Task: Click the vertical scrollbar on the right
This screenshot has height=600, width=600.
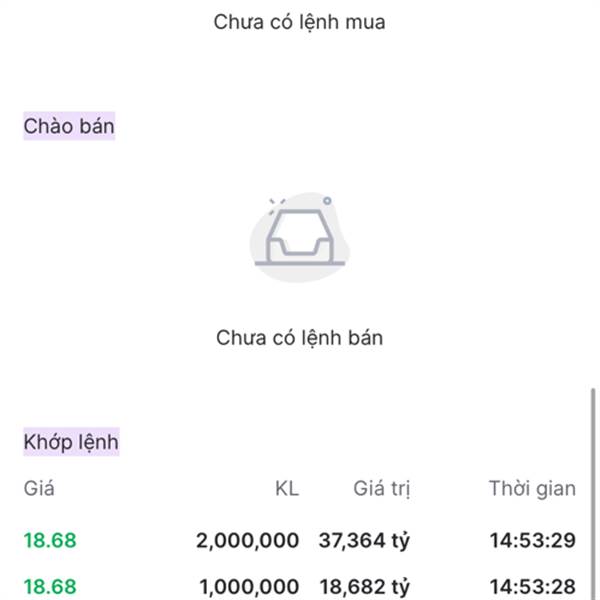Action: point(593,494)
